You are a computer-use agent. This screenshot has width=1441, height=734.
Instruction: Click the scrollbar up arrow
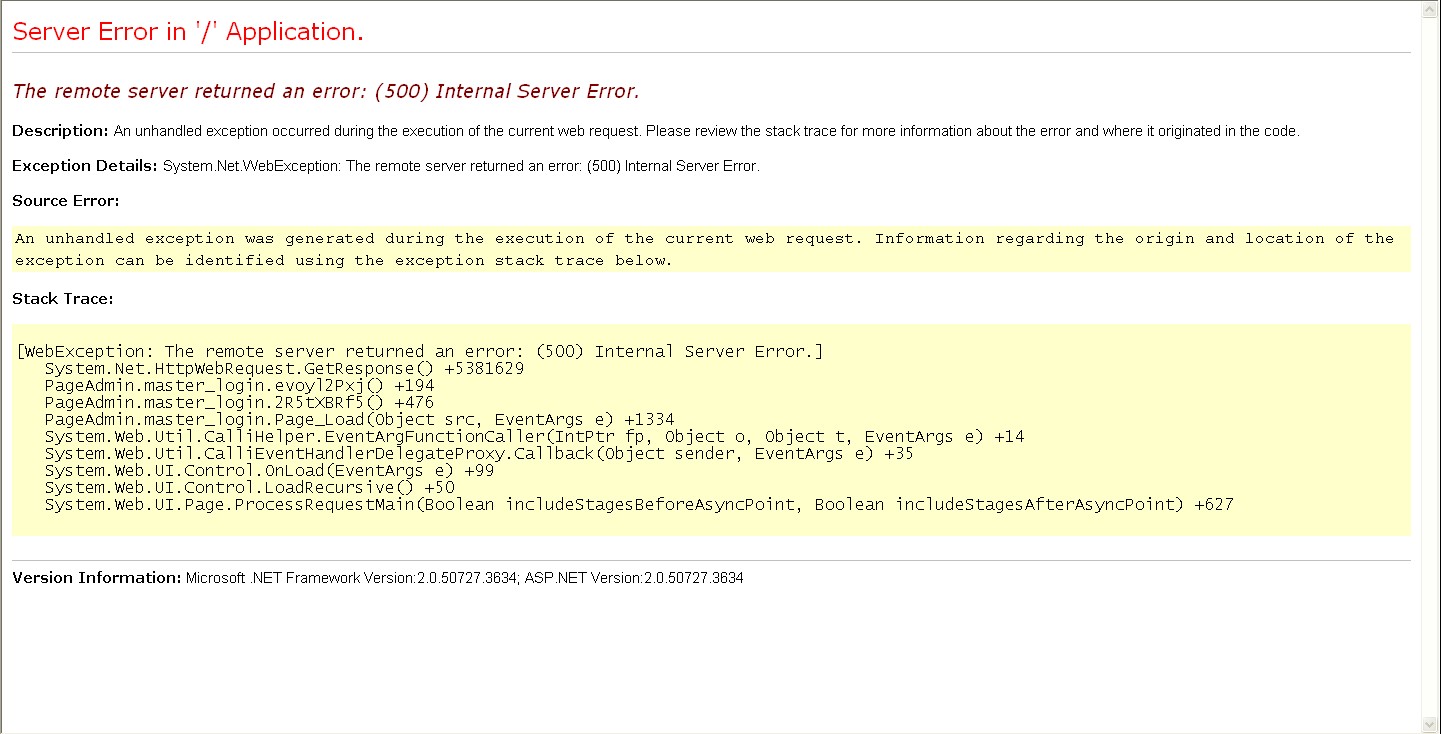[x=1430, y=9]
